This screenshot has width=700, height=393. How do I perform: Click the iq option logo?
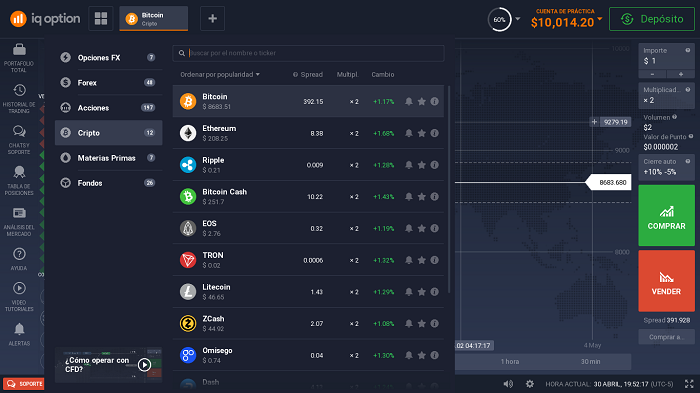[x=45, y=19]
